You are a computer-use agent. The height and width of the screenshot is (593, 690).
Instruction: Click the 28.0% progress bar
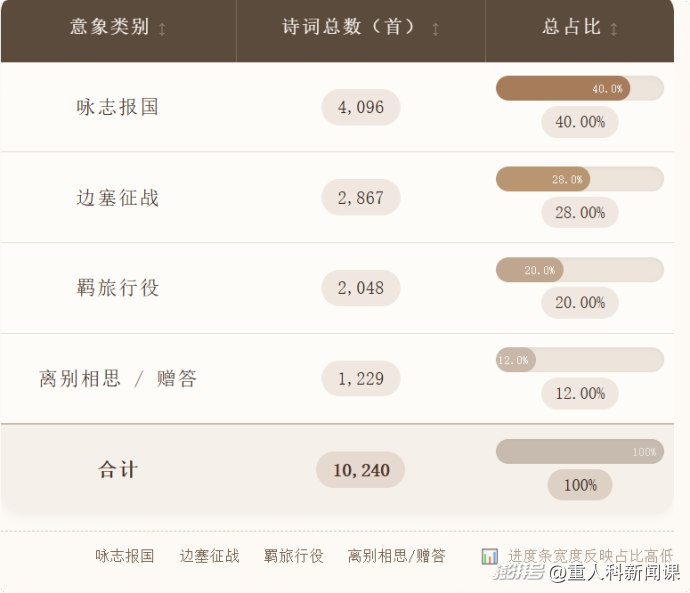(580, 179)
